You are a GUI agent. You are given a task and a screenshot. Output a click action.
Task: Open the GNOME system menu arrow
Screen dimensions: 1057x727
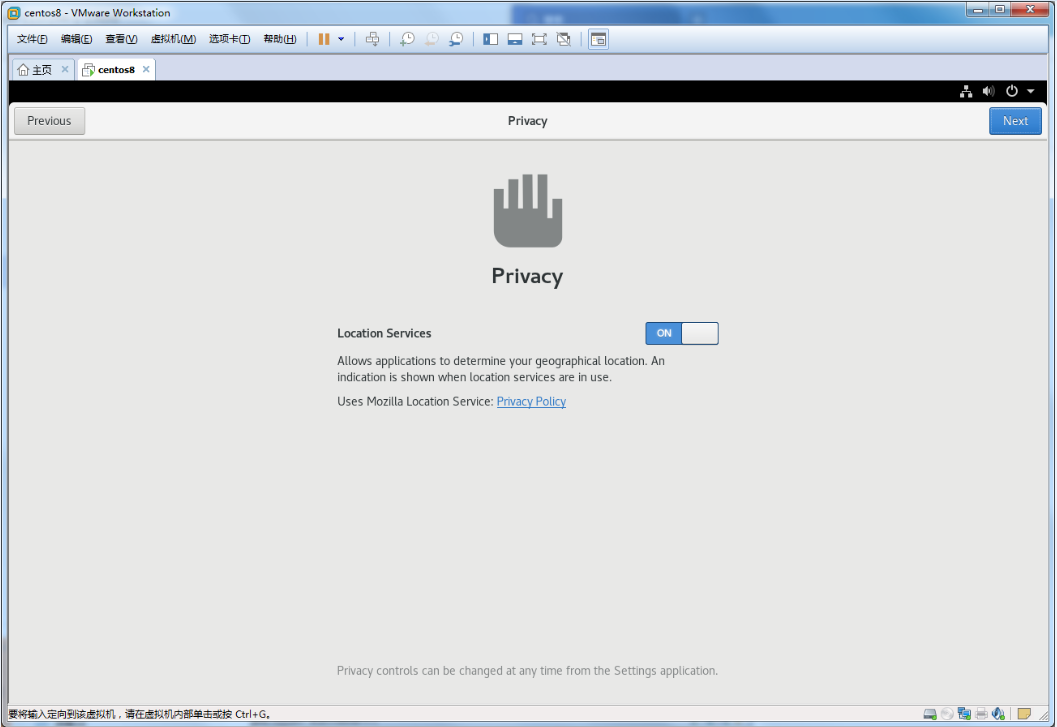(x=1031, y=91)
